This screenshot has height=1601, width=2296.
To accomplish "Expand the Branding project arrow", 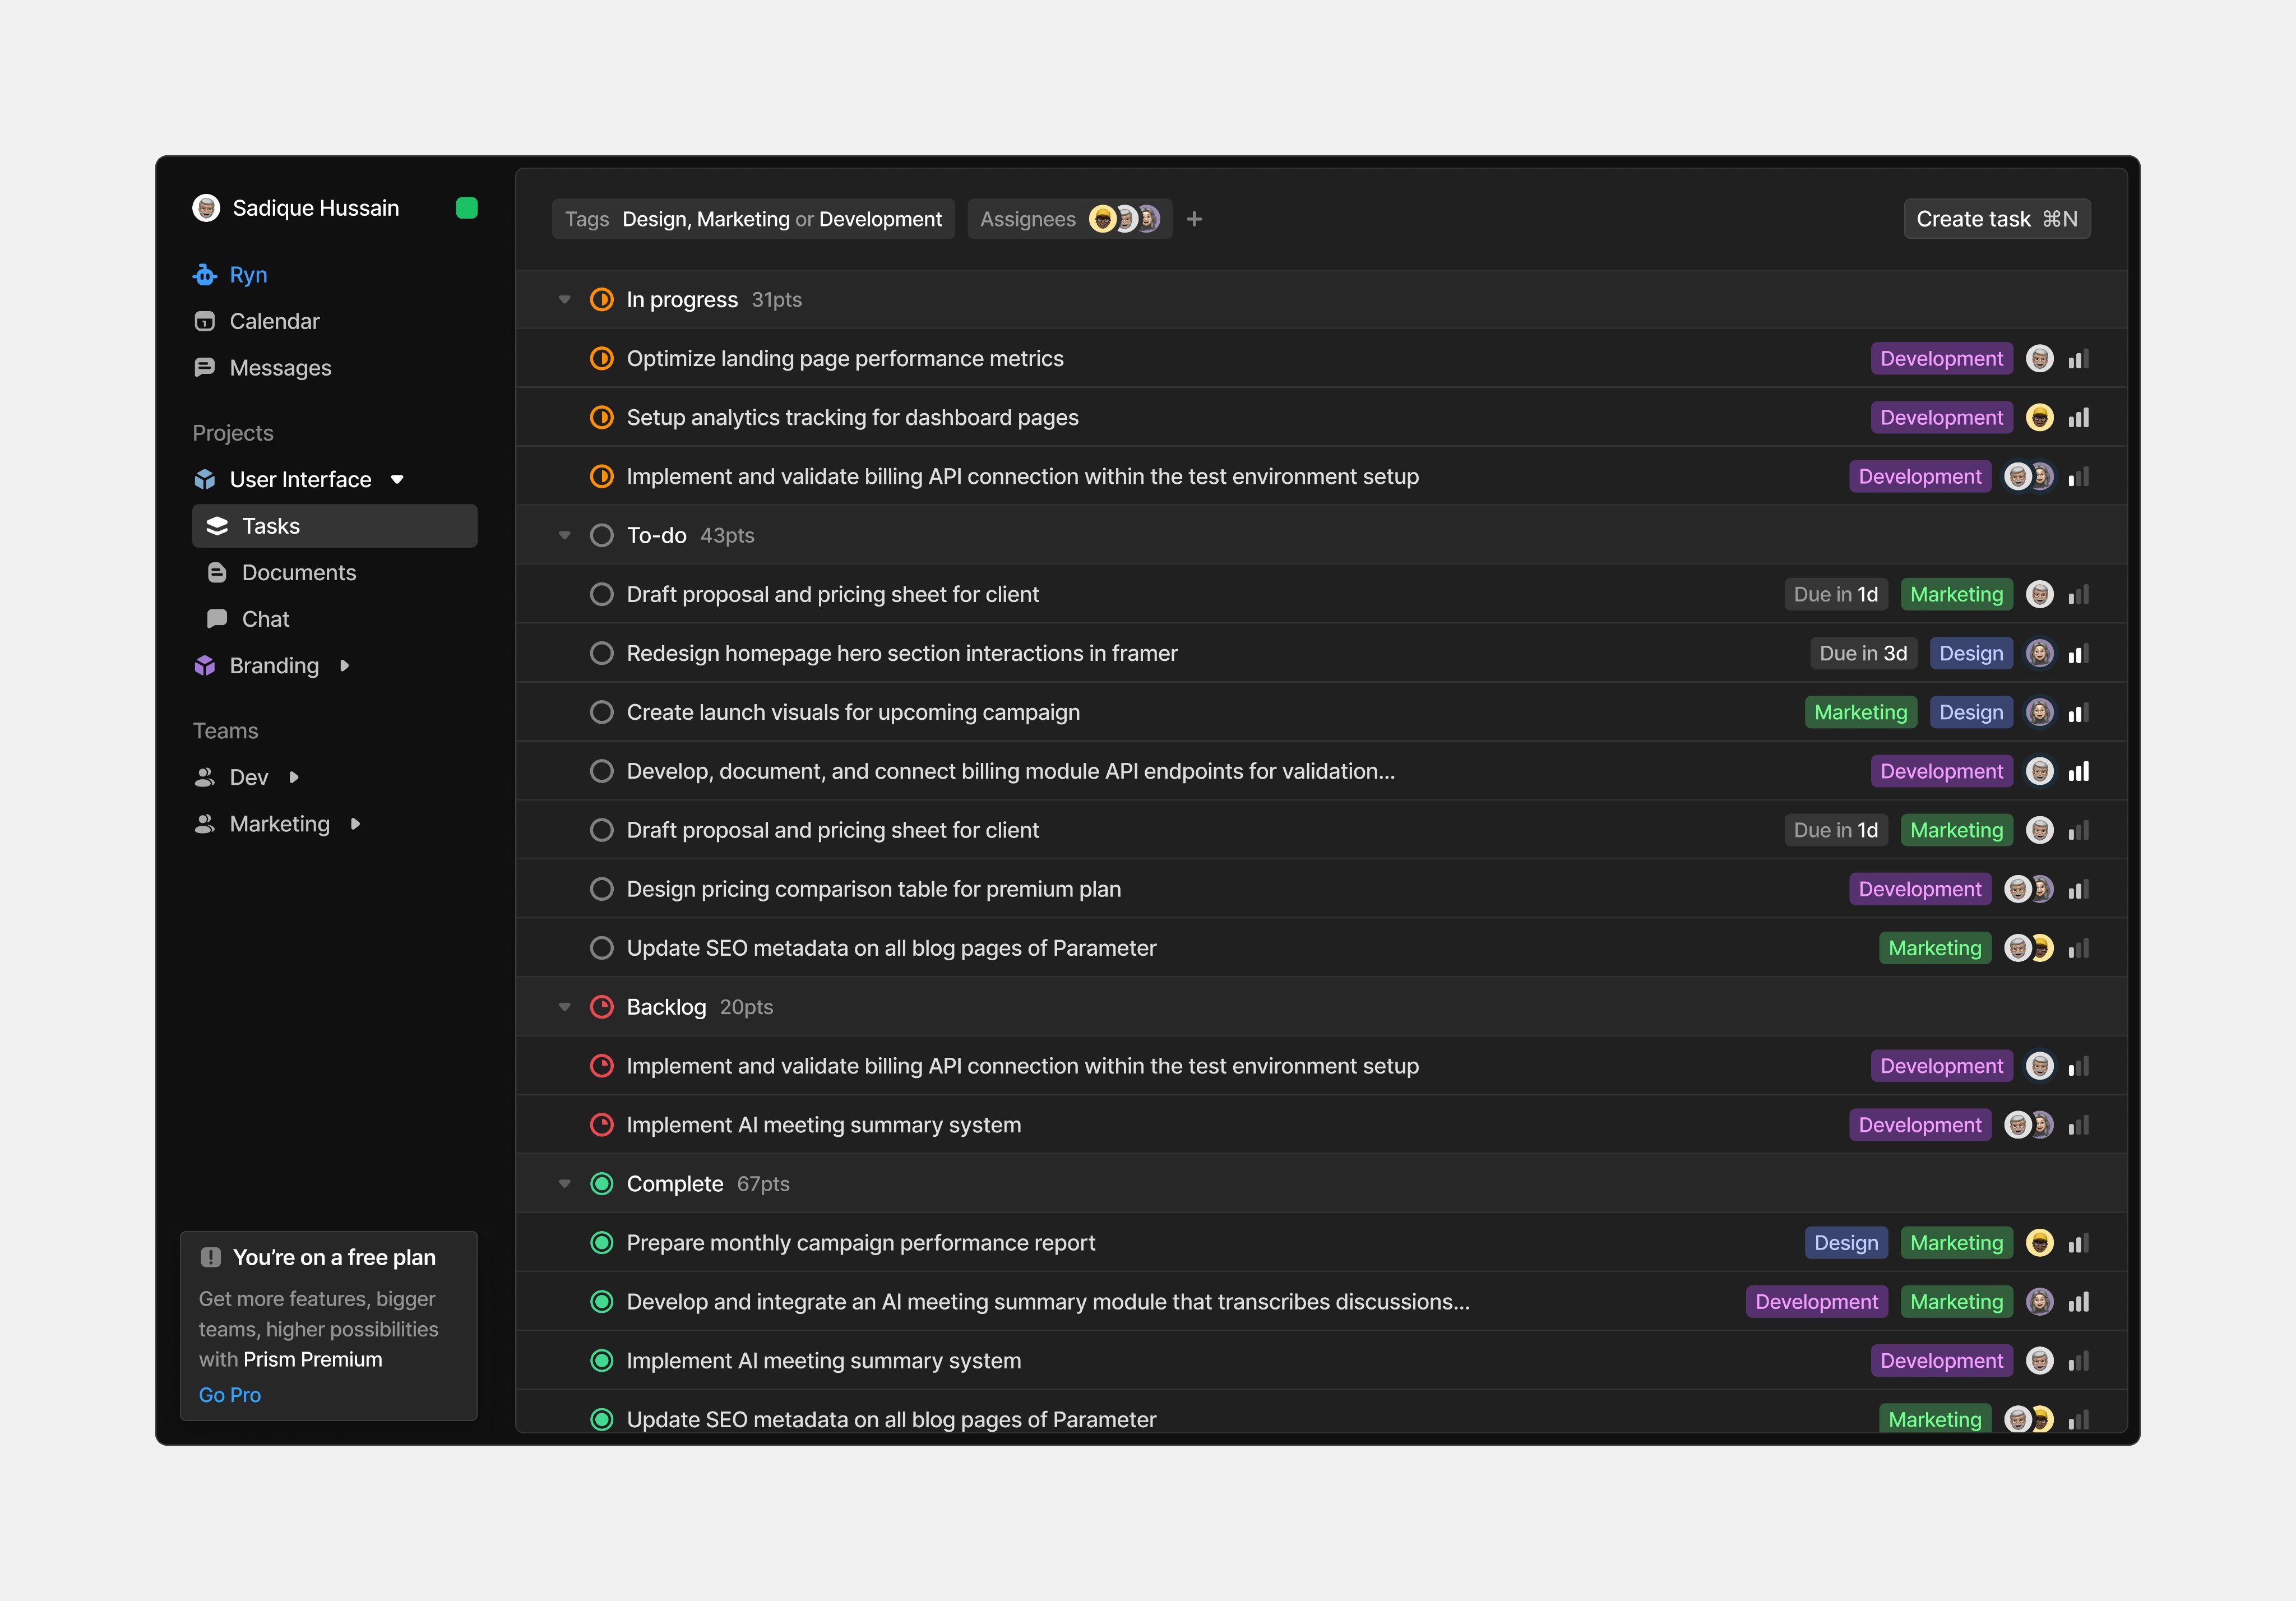I will [x=344, y=666].
